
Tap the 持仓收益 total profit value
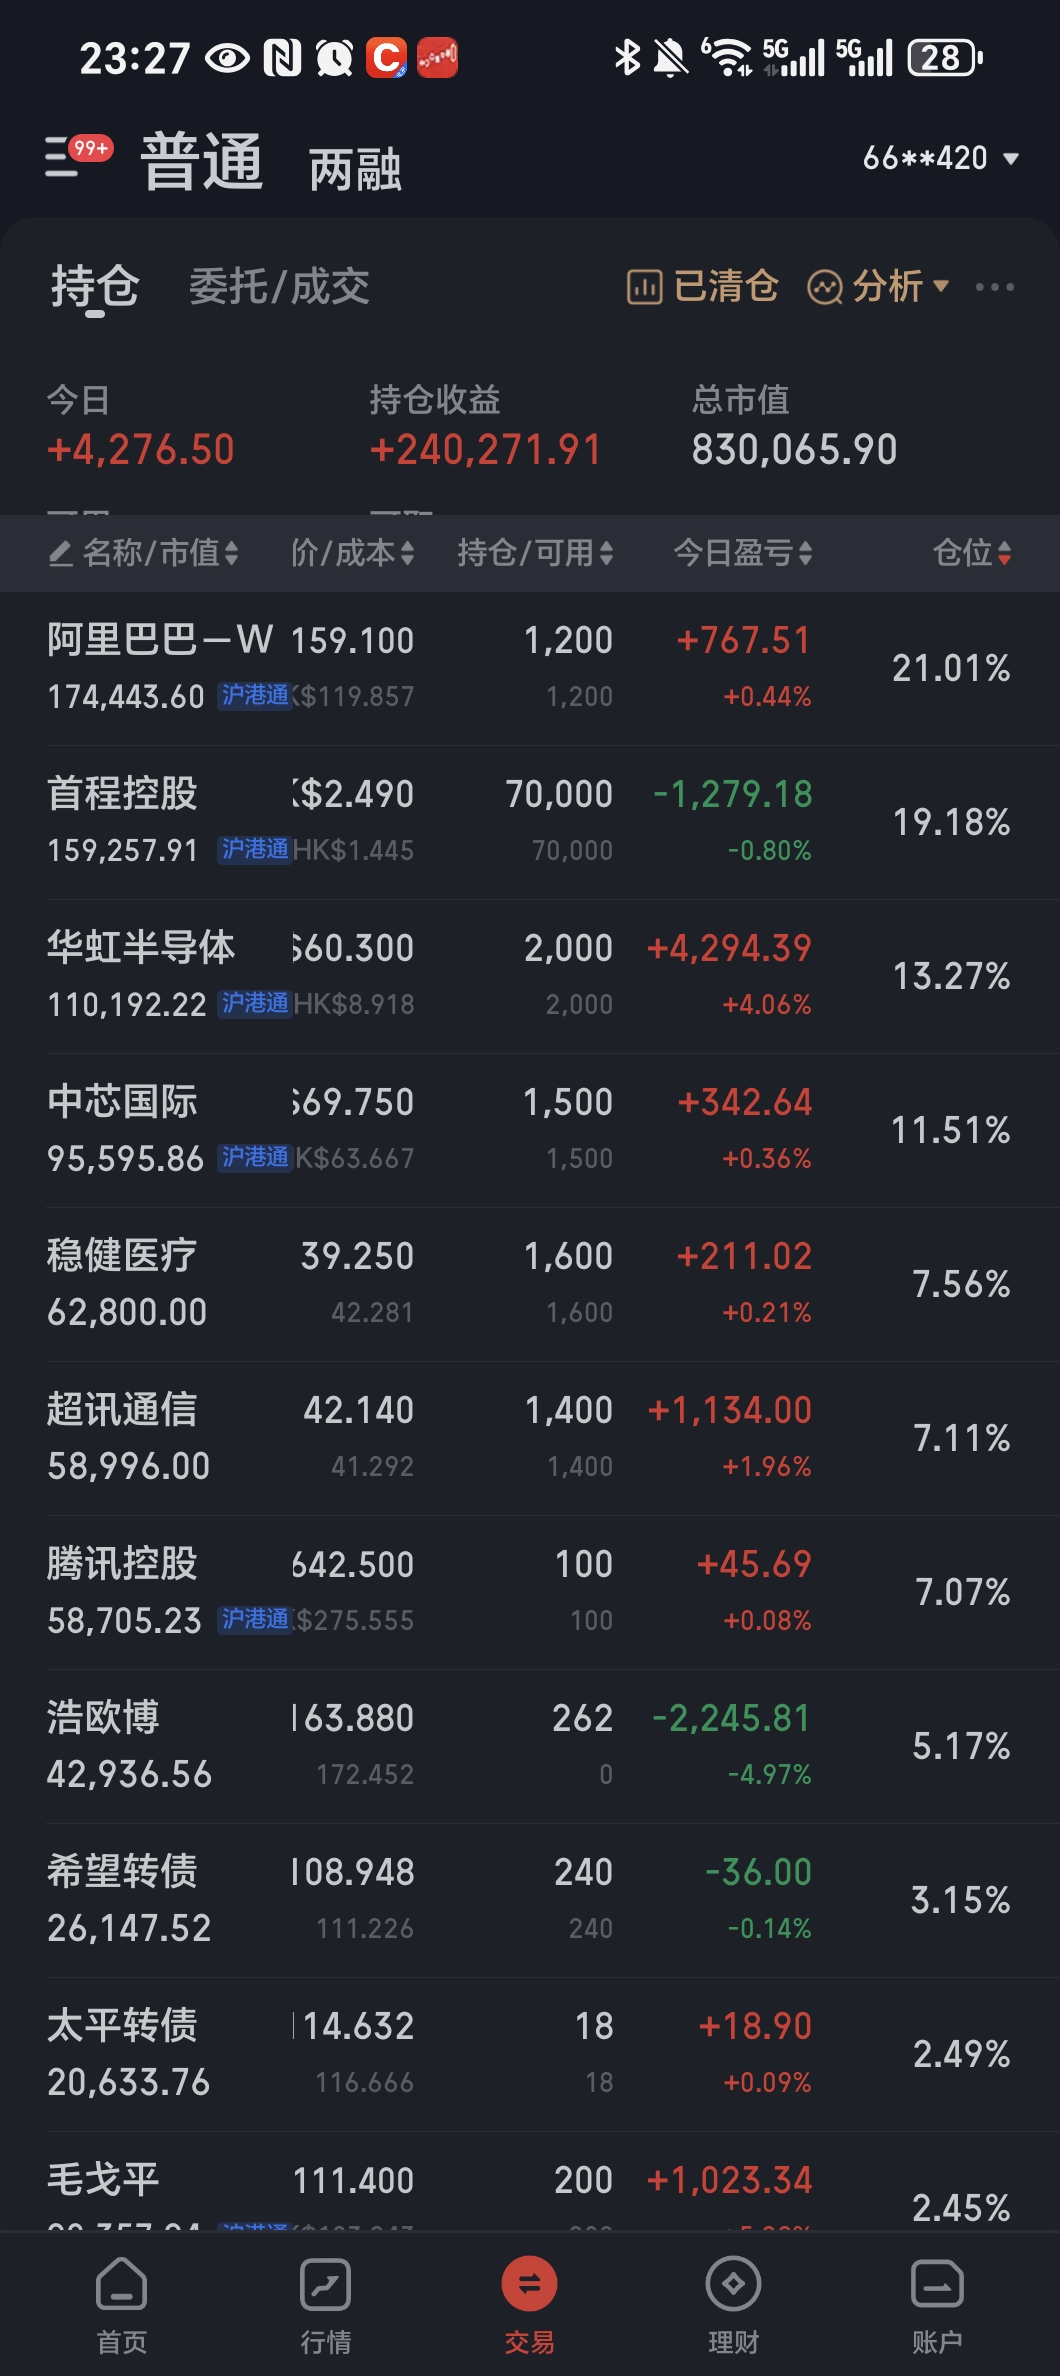pyautogui.click(x=485, y=450)
